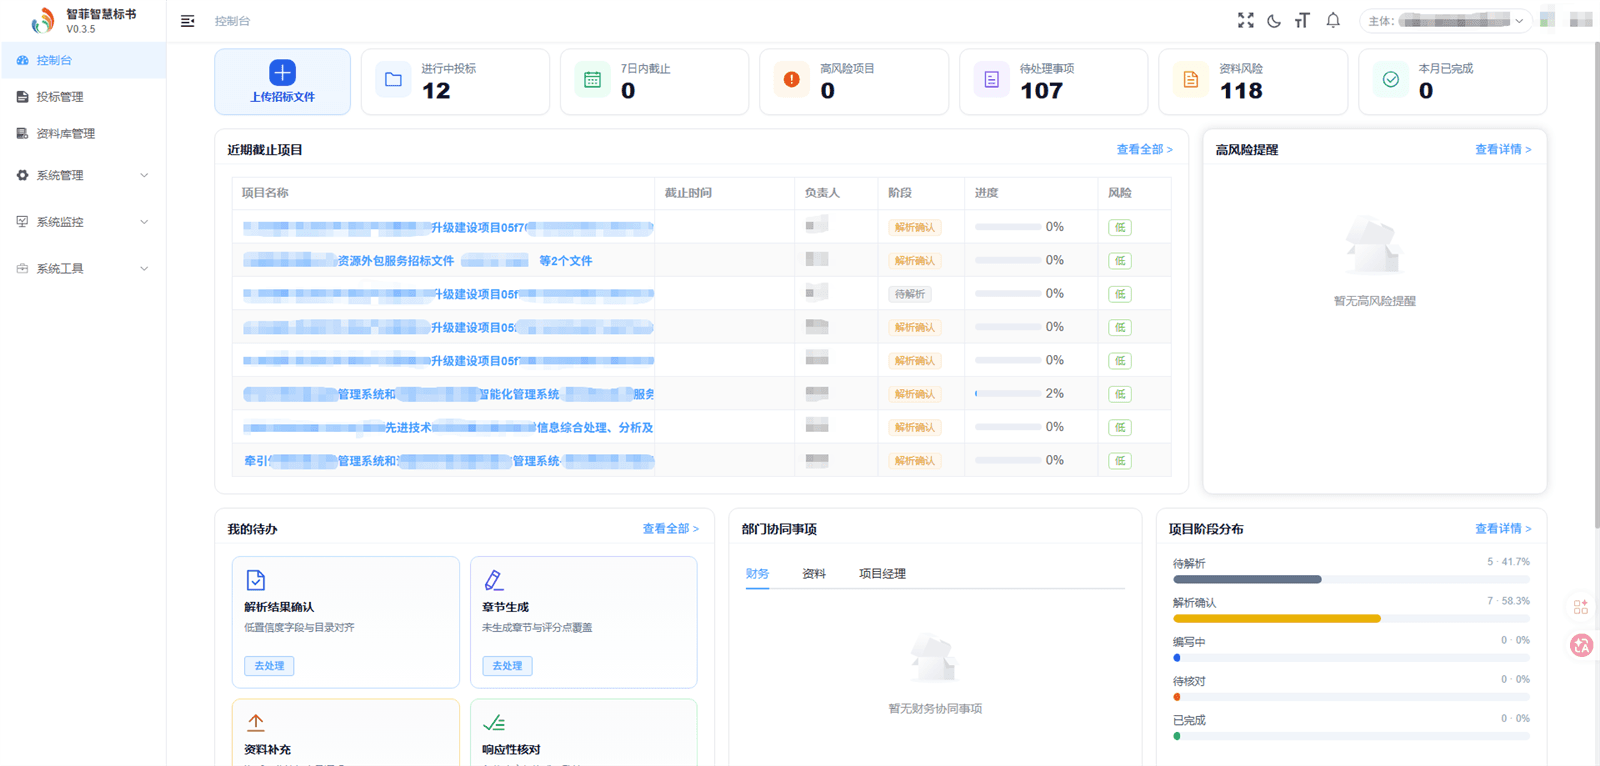Open the 主体 selector dropdown
The width and height of the screenshot is (1600, 766).
coord(1445,20)
